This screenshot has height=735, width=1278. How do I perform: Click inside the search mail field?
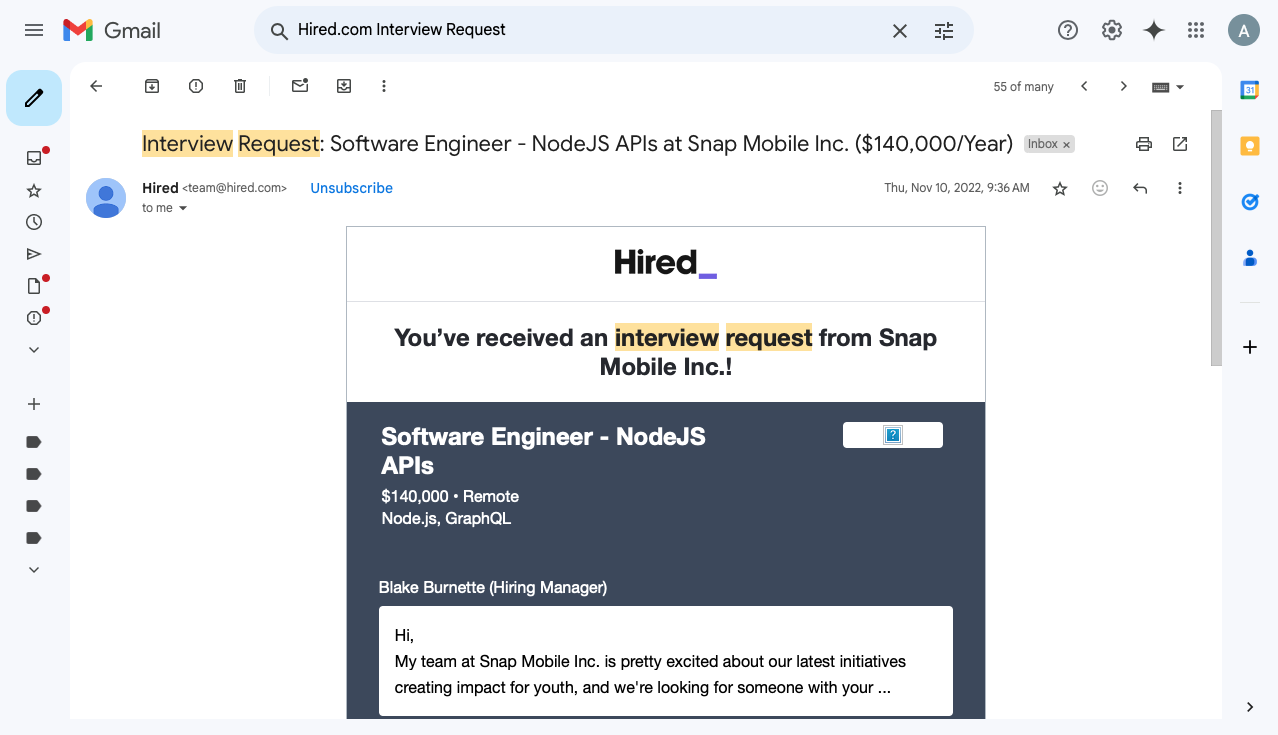pyautogui.click(x=550, y=31)
